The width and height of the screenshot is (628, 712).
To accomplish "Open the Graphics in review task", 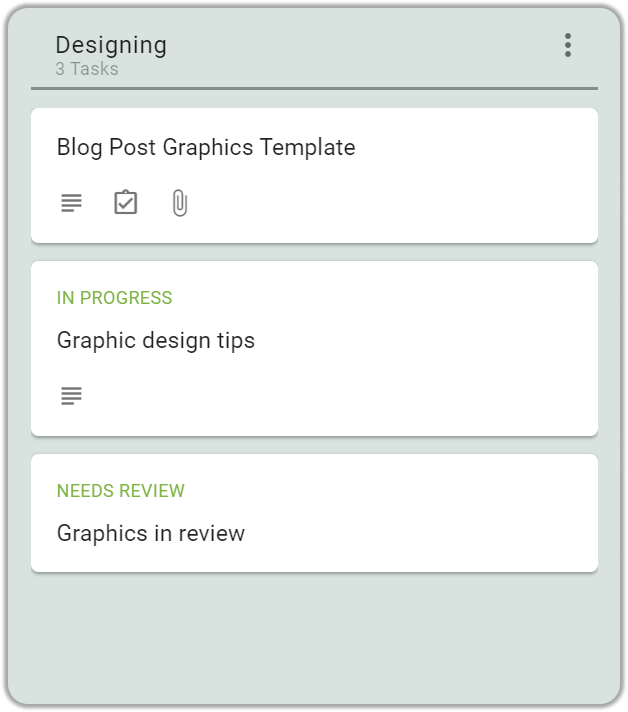I will [x=151, y=533].
